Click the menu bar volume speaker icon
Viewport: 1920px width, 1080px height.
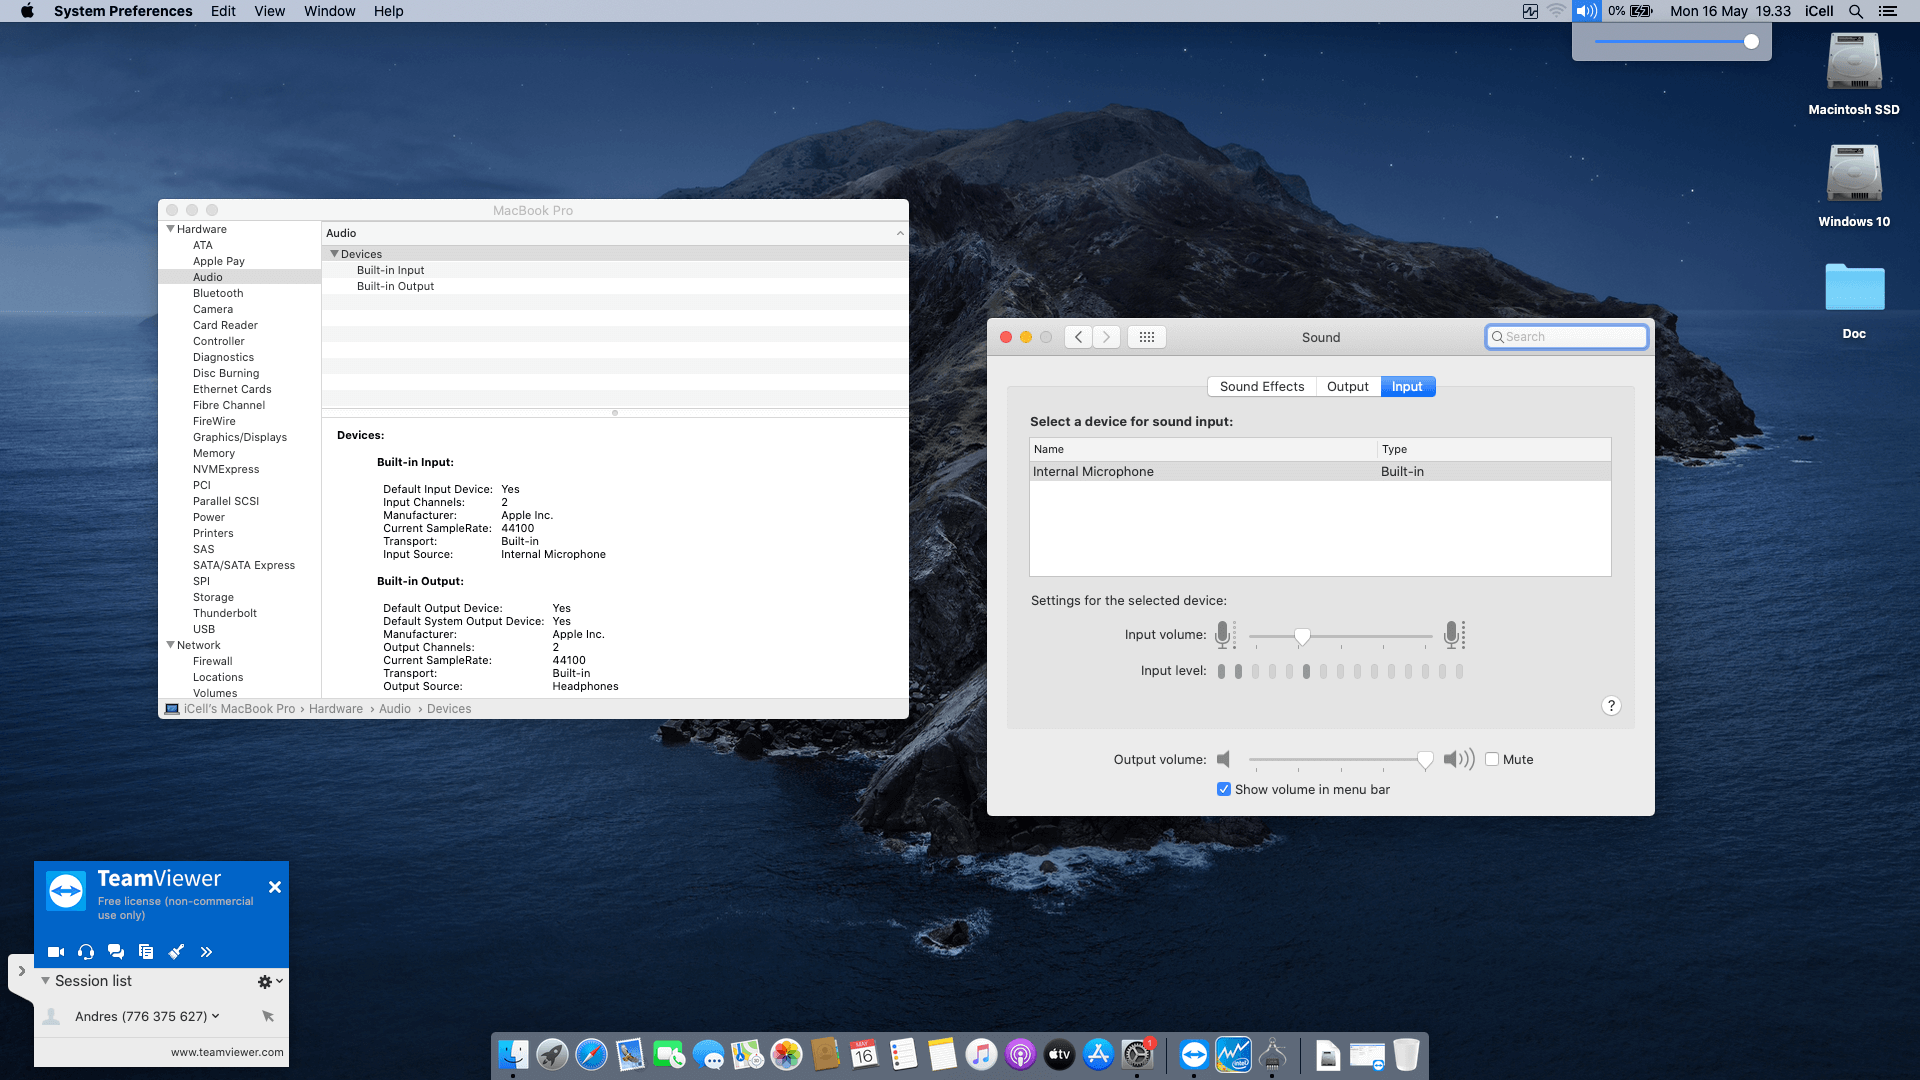[1586, 11]
